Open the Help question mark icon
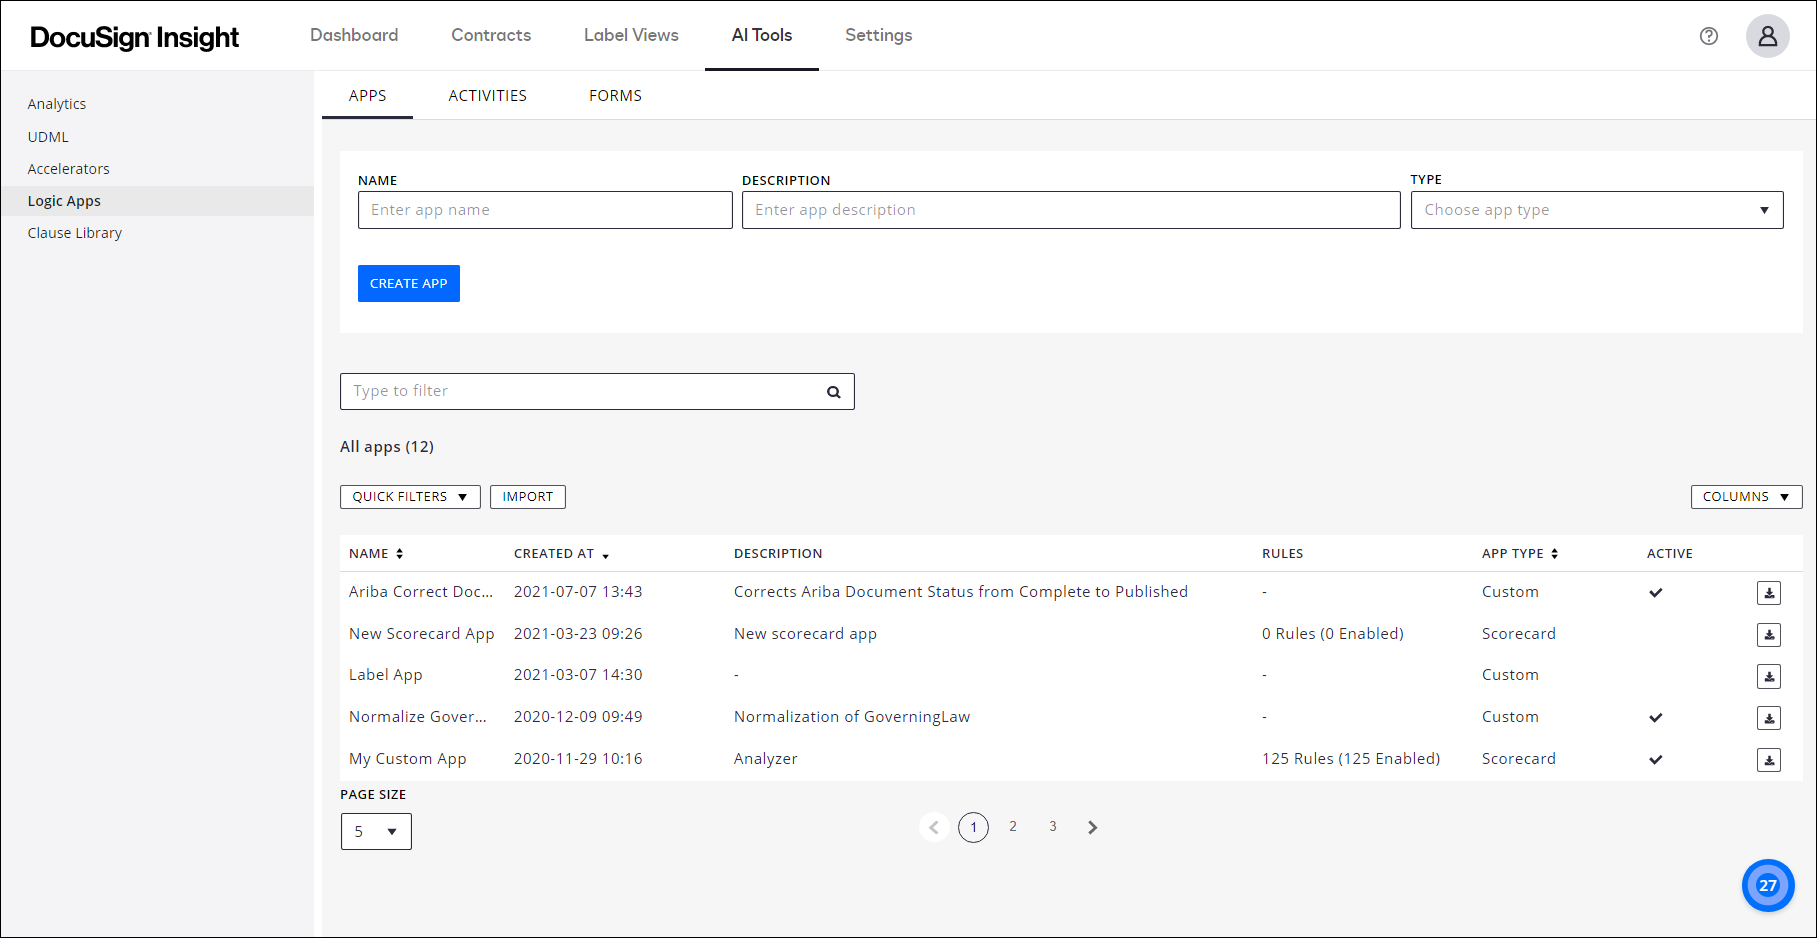 point(1709,36)
